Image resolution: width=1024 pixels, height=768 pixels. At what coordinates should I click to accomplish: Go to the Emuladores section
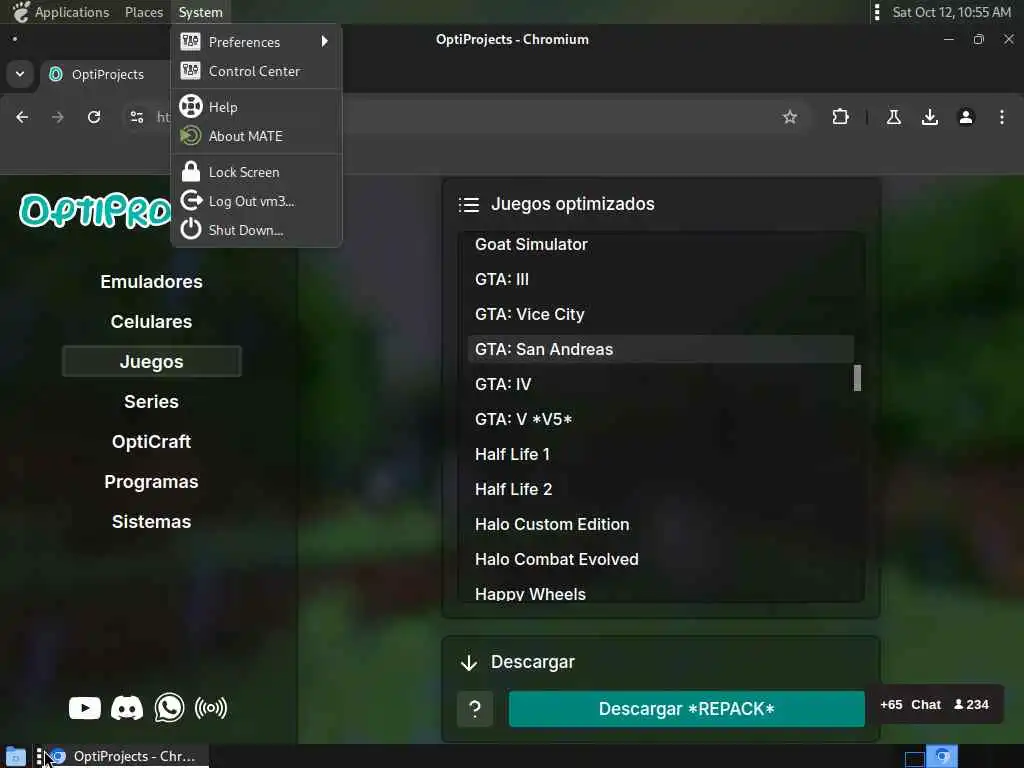152,281
